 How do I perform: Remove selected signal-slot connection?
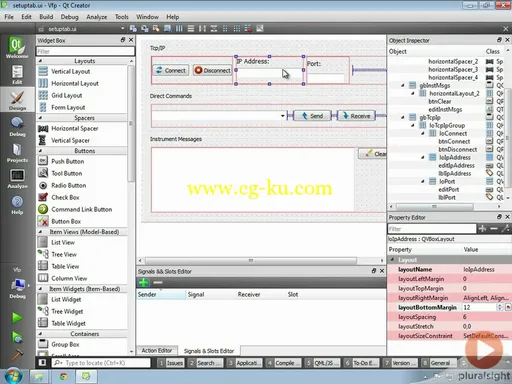point(158,282)
